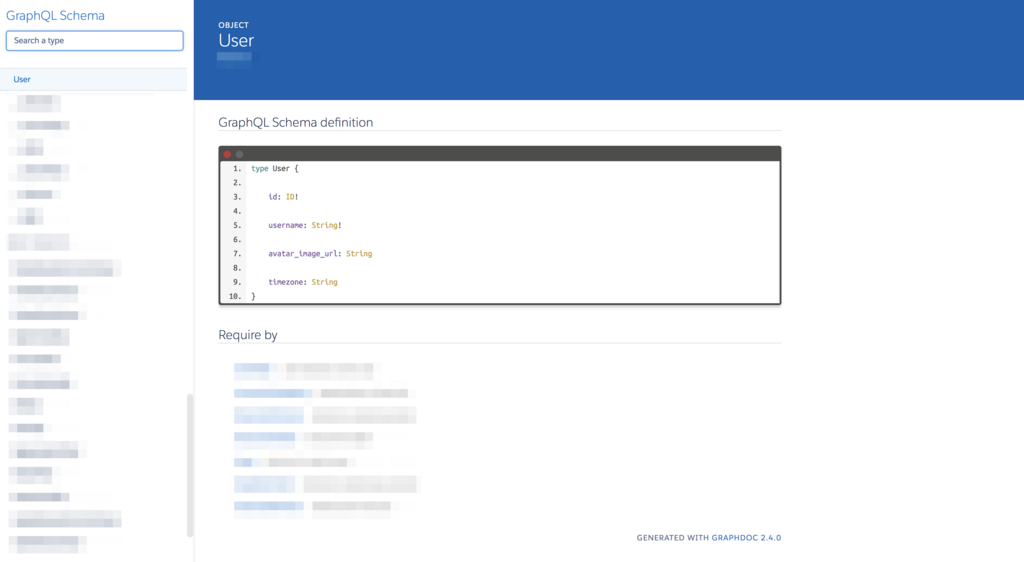Click the 'Search a type' input field
This screenshot has width=1024, height=562.
point(95,40)
